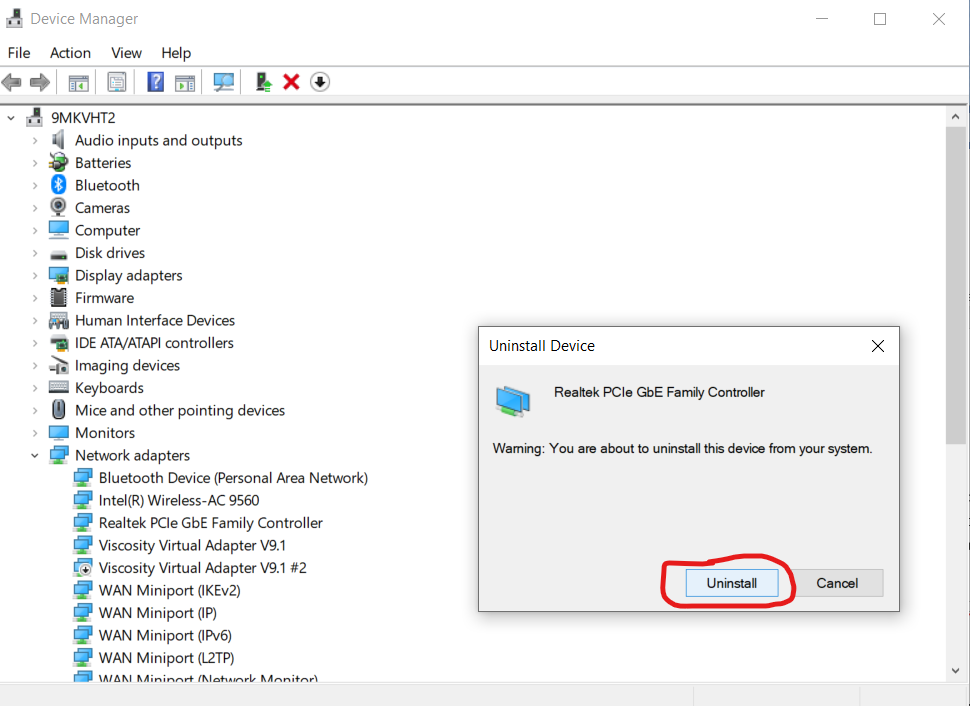Collapse the Network adapters category
970x706 pixels.
point(35,455)
